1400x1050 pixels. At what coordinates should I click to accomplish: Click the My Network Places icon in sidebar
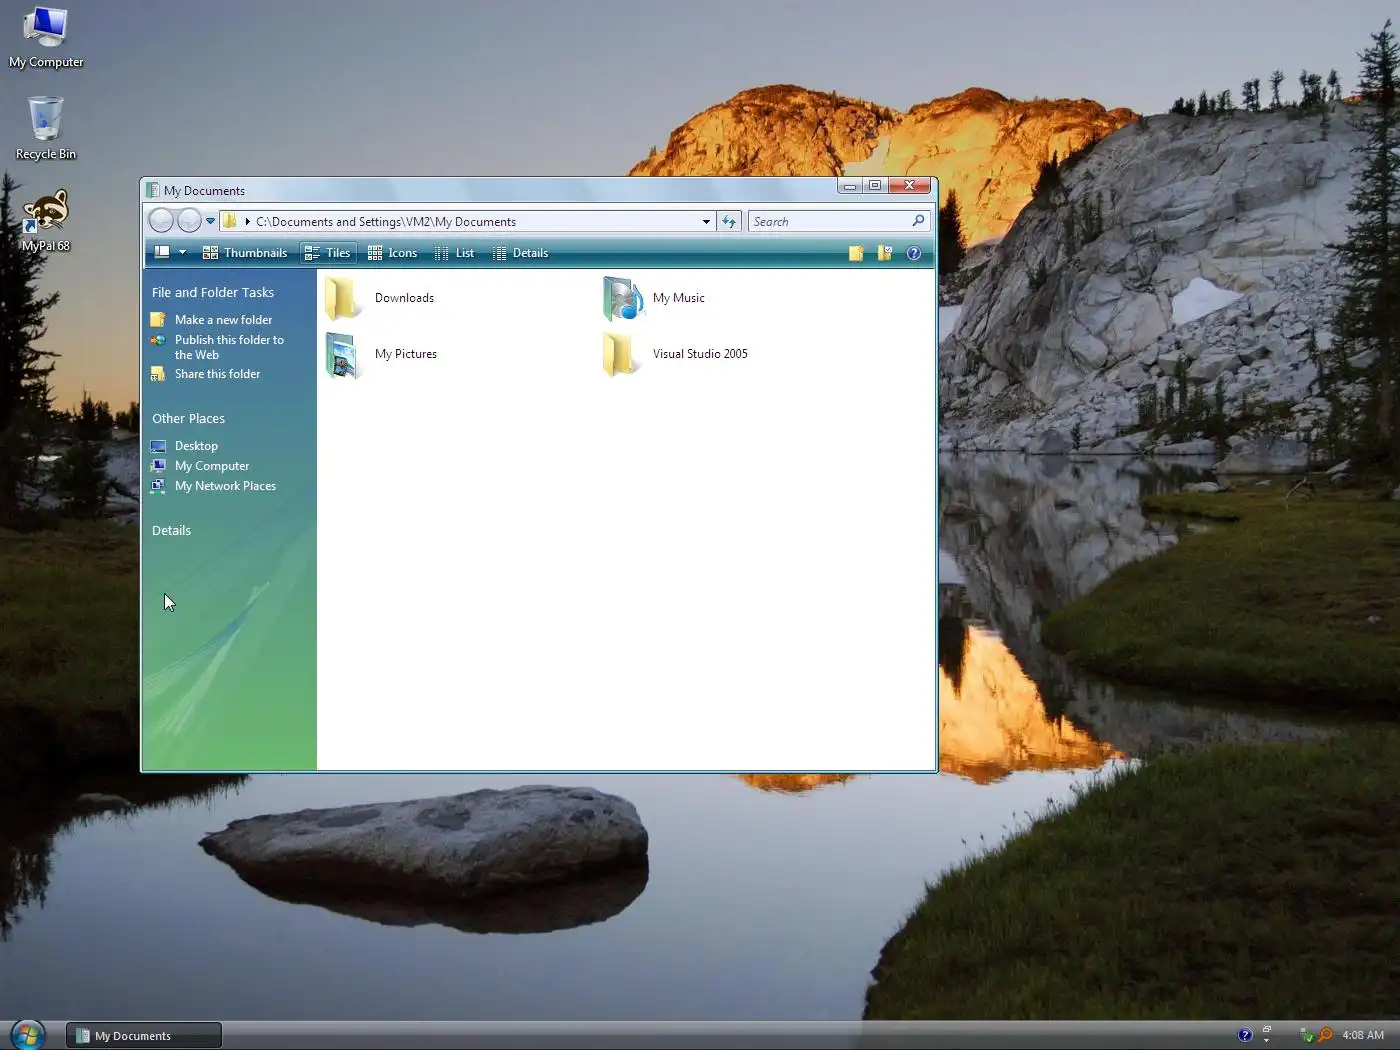tap(158, 486)
